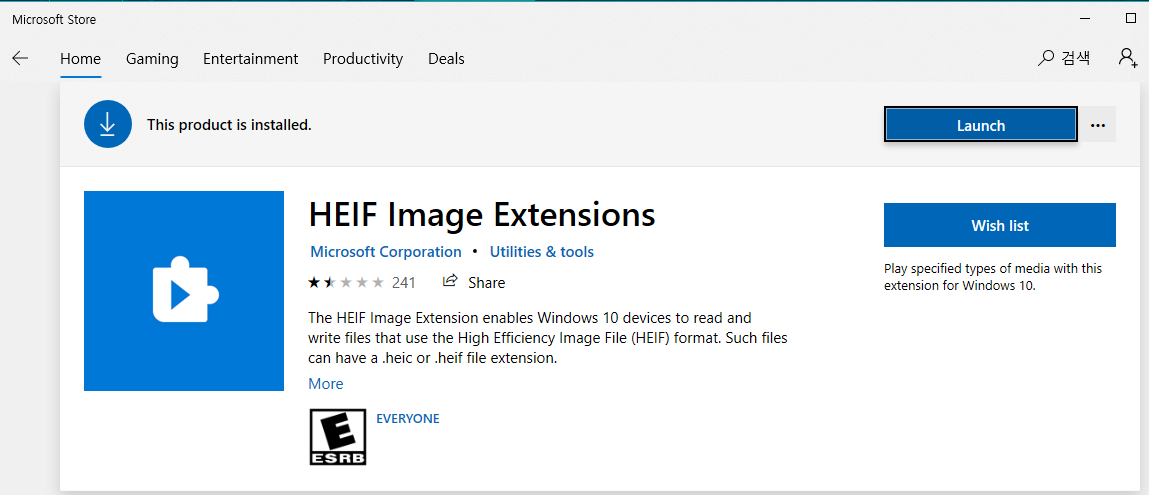This screenshot has width=1149, height=495.
Task: Switch to the Home tab
Action: [x=81, y=59]
